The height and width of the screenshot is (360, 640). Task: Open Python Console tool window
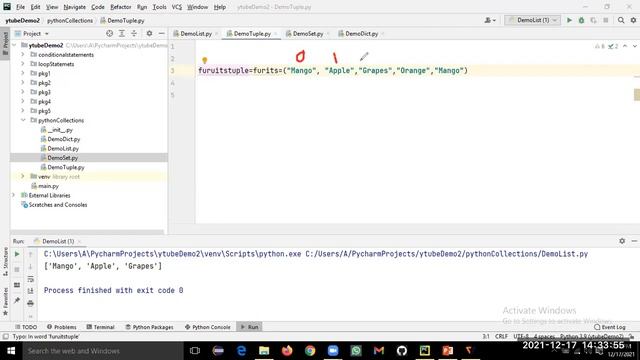(208, 327)
